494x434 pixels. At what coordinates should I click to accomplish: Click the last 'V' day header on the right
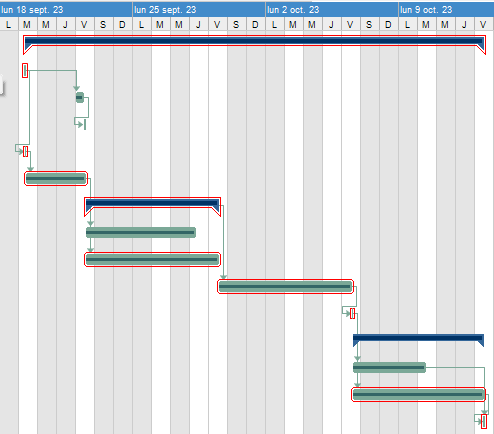coord(484,24)
